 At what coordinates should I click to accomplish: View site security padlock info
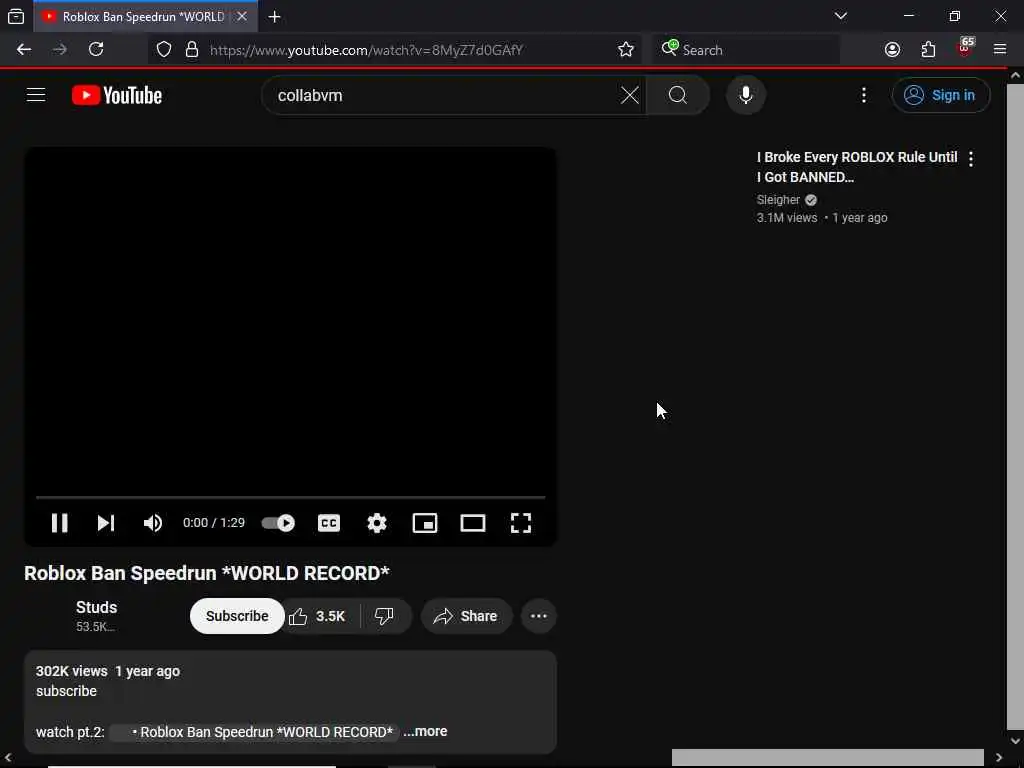tap(192, 50)
